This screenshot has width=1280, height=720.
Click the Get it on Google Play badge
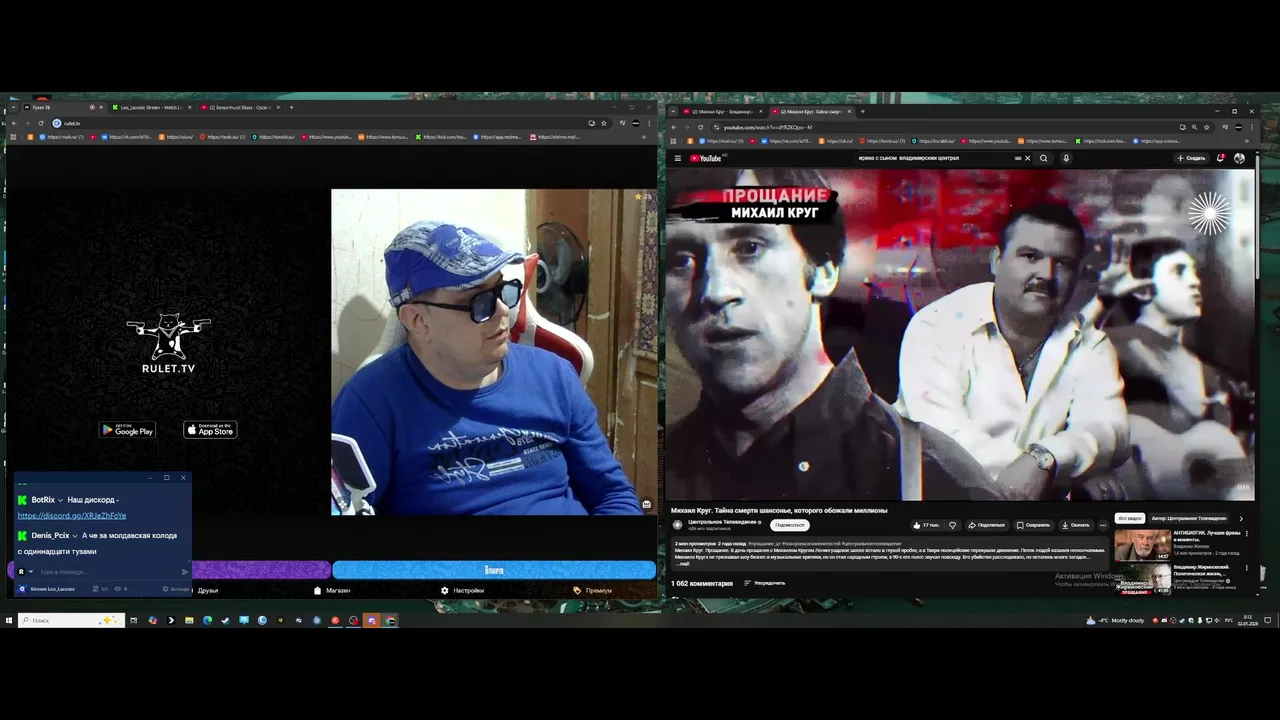[x=127, y=430]
